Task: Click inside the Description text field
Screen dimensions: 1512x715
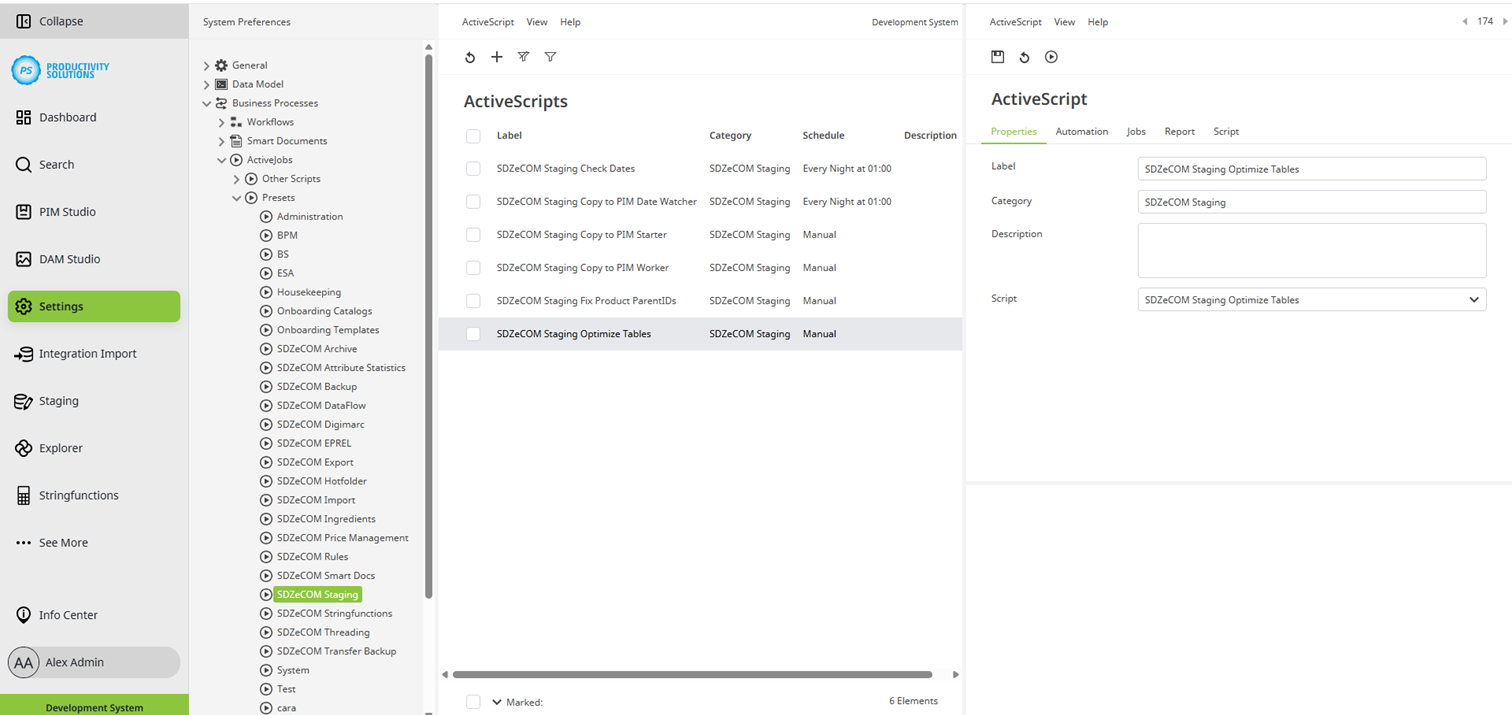Action: (1310, 250)
